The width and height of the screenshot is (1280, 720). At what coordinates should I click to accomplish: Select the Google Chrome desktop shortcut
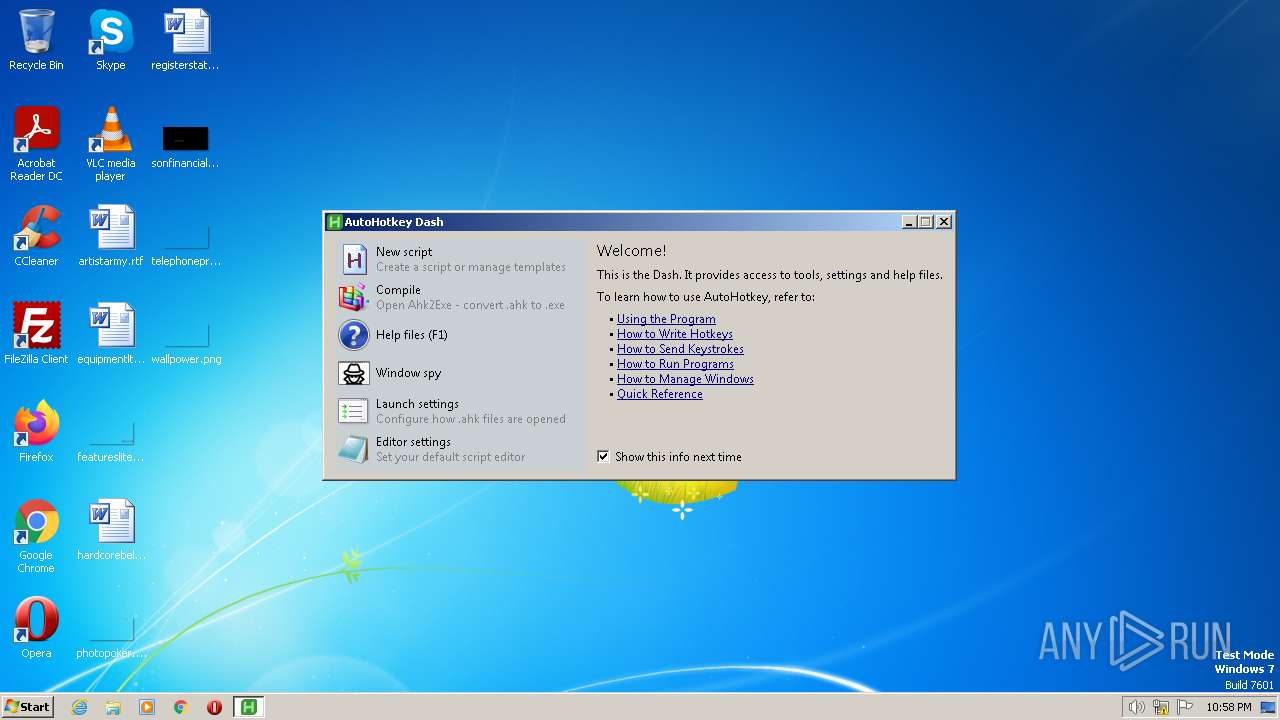tap(36, 536)
